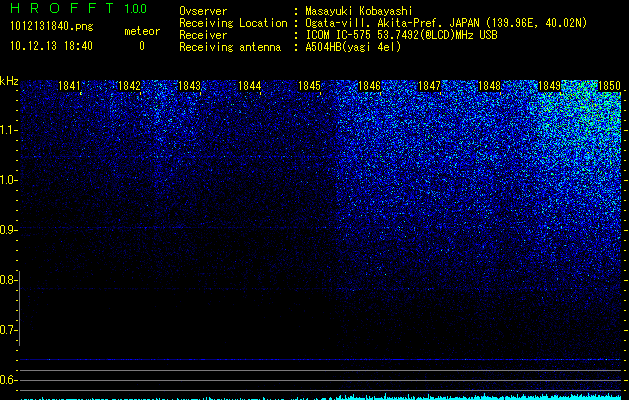Click the 1.0 frequency axis label
This screenshot has width=629, height=400.
(8, 180)
